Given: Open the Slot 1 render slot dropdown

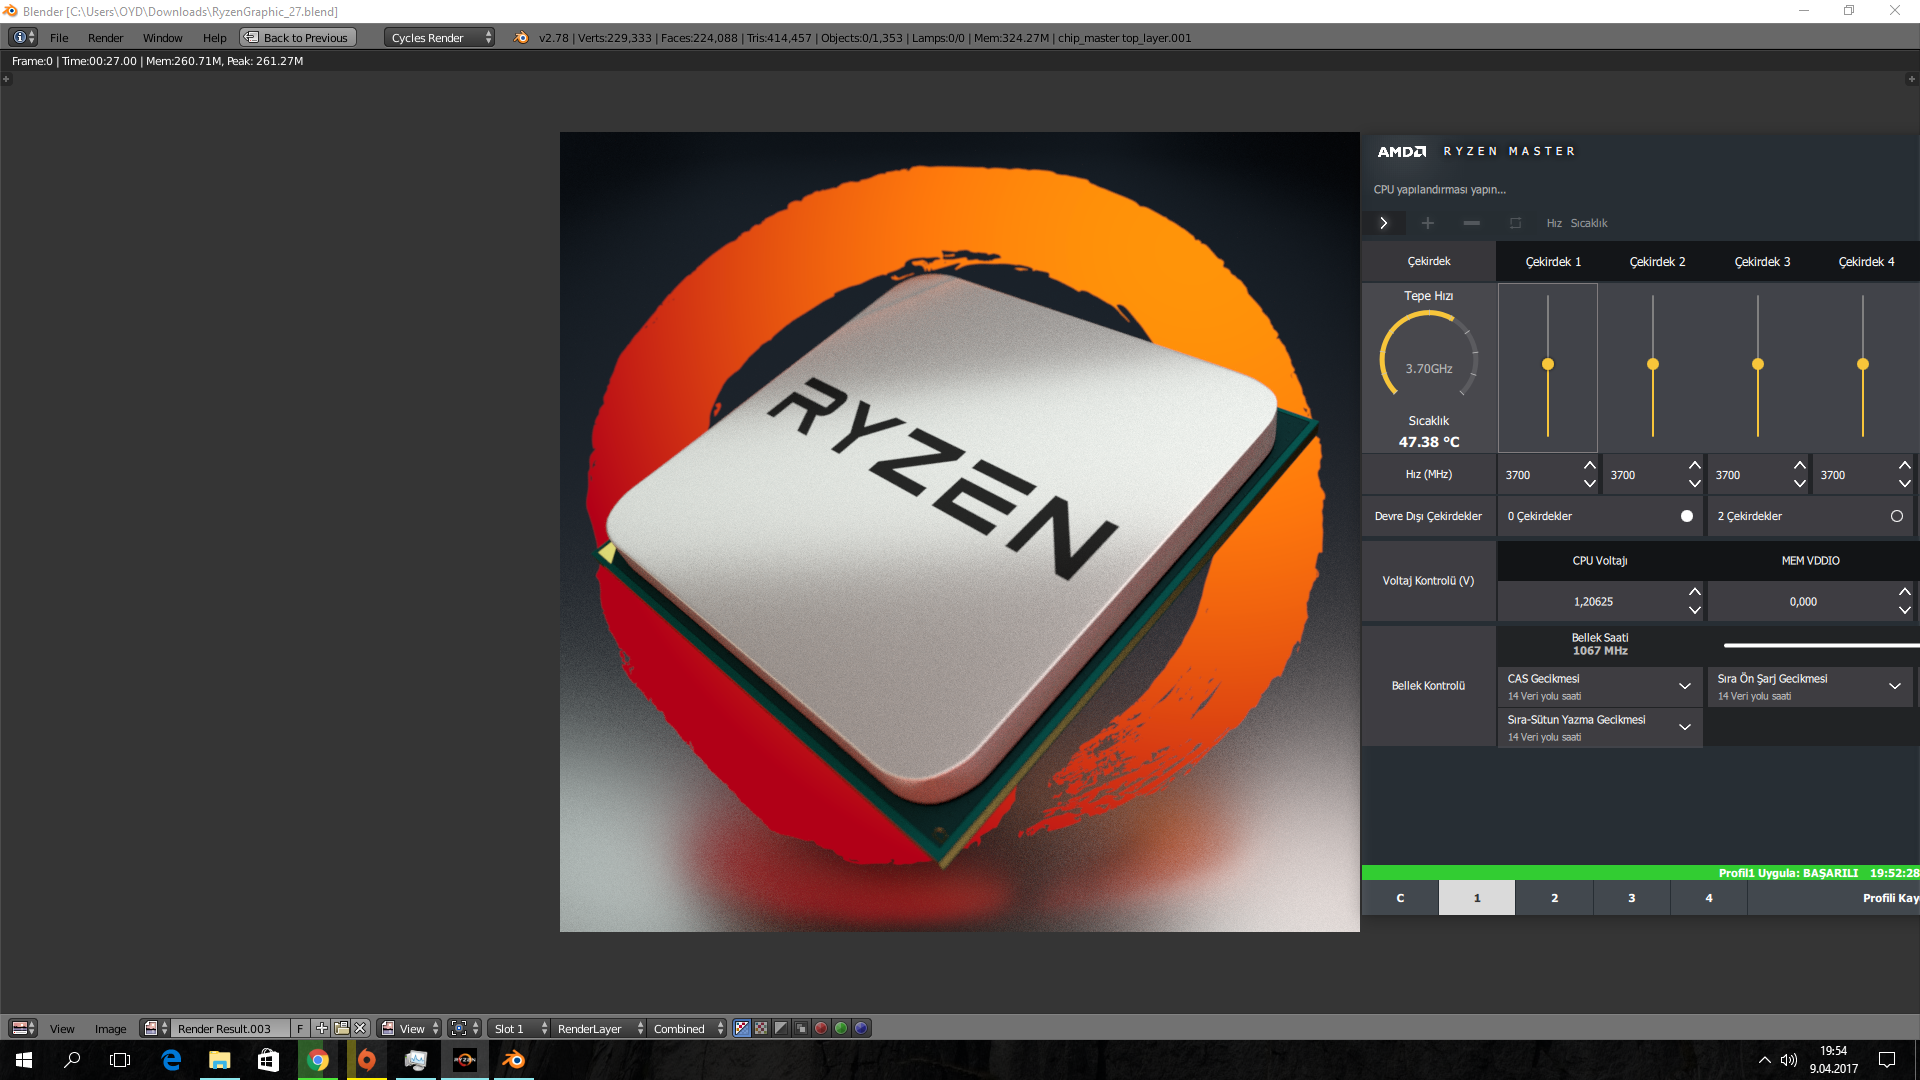Looking at the screenshot, I should pyautogui.click(x=519, y=1028).
